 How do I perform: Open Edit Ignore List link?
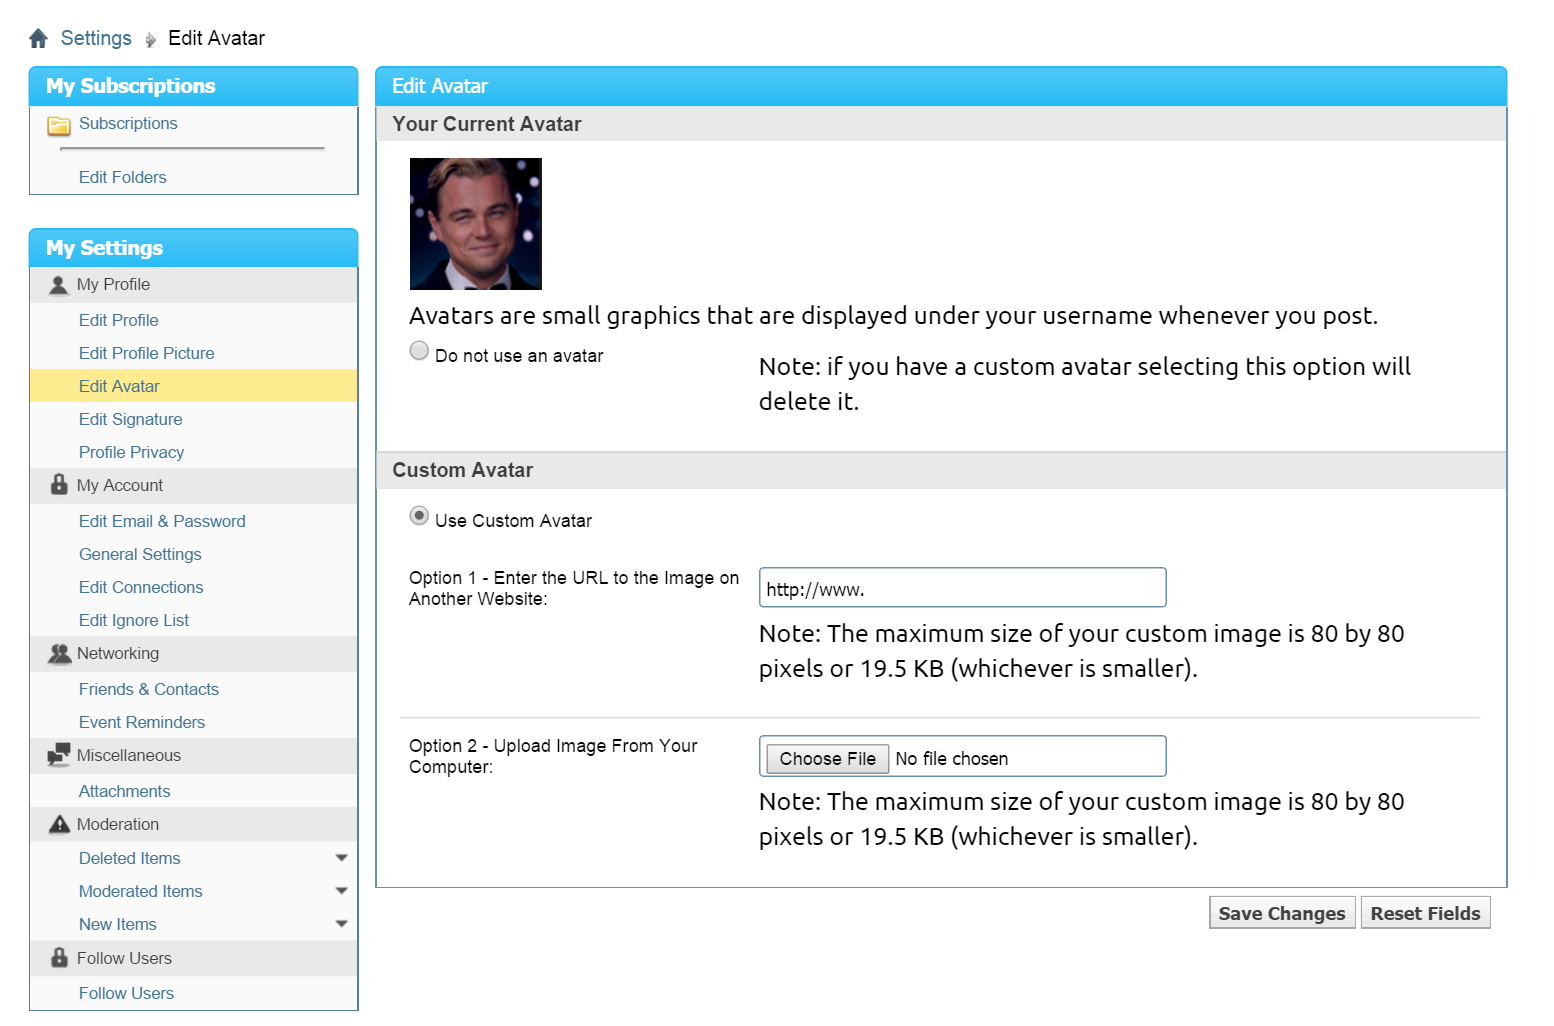[134, 620]
